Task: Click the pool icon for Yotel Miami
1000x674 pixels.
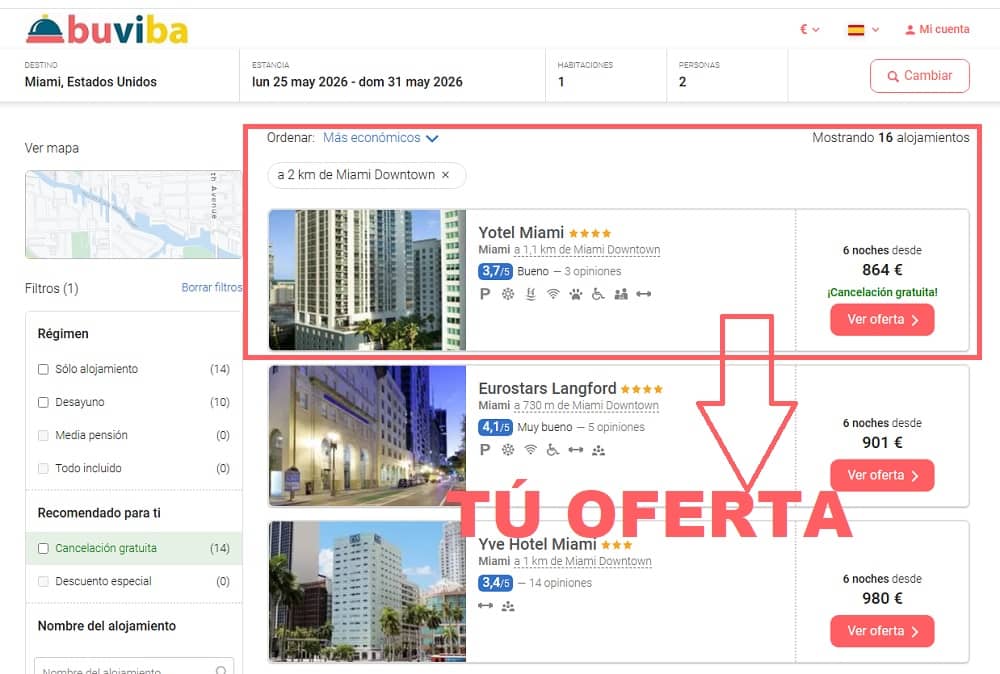Action: coord(531,294)
